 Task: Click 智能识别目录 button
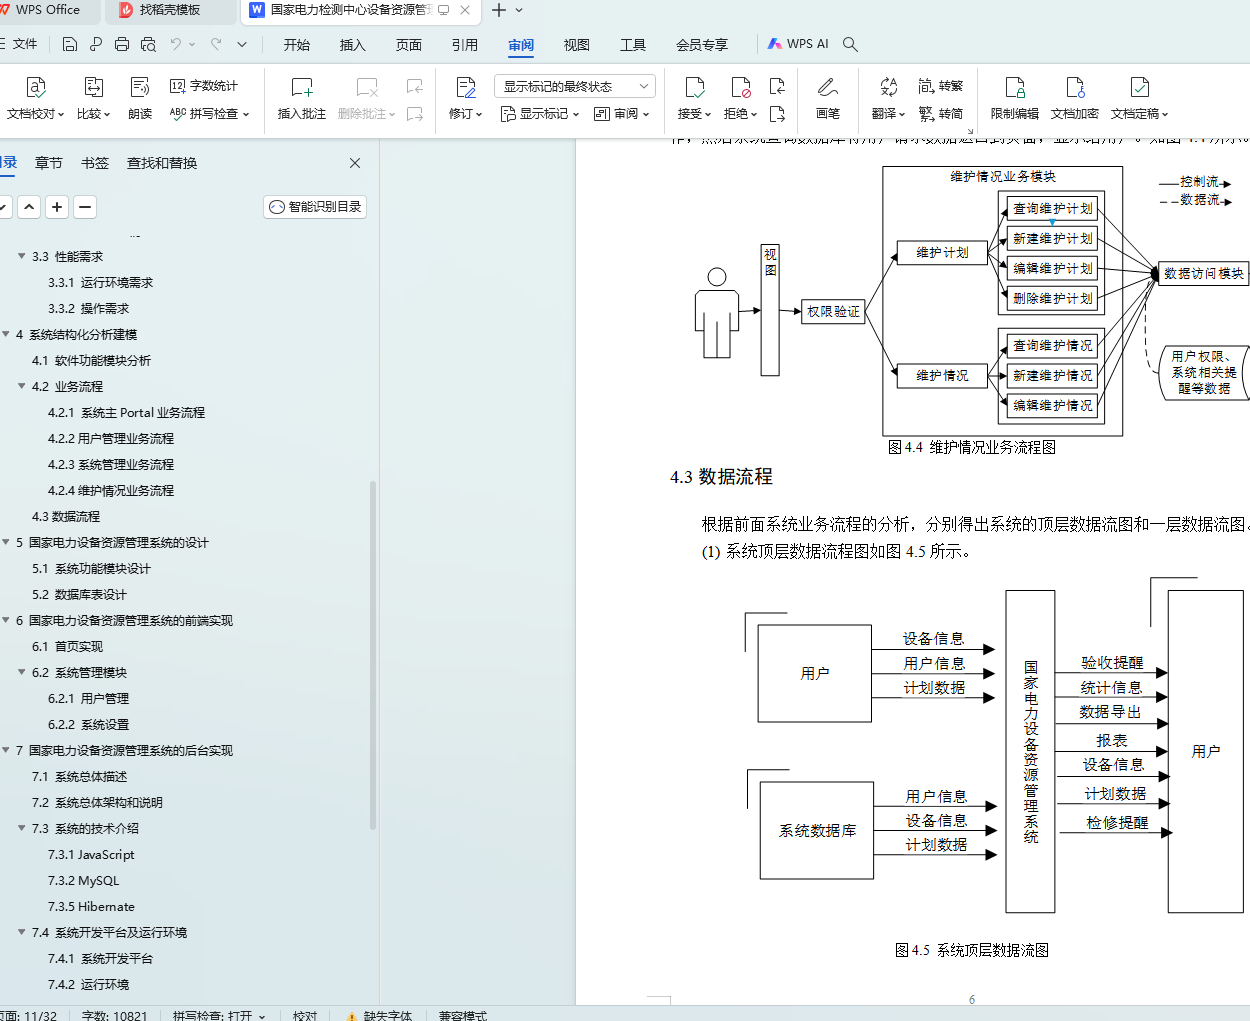coord(315,206)
